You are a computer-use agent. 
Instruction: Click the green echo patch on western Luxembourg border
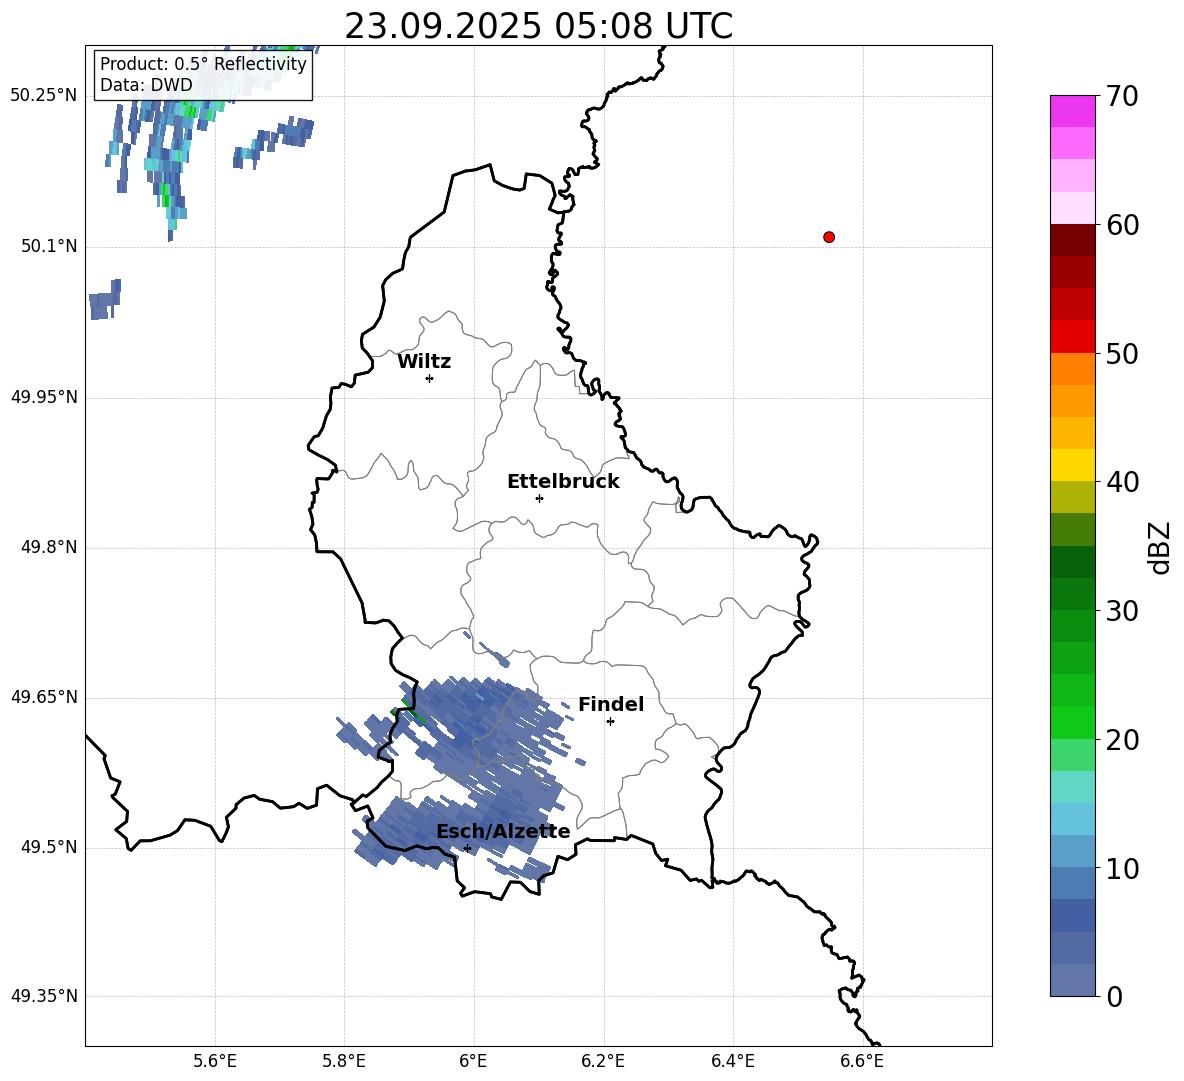[x=408, y=711]
